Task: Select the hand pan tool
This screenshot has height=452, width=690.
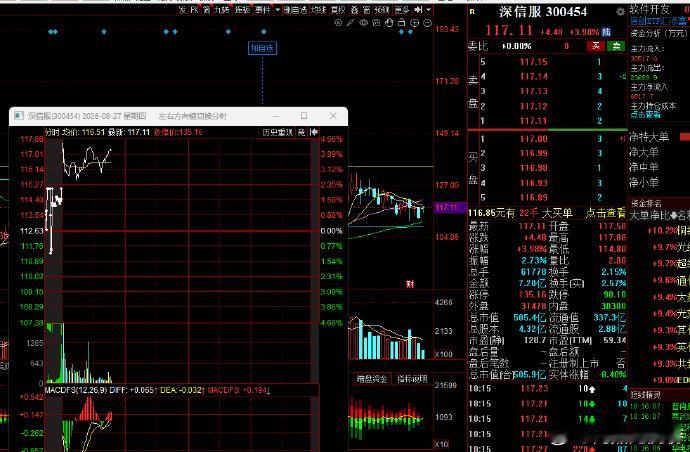Action: tap(389, 22)
